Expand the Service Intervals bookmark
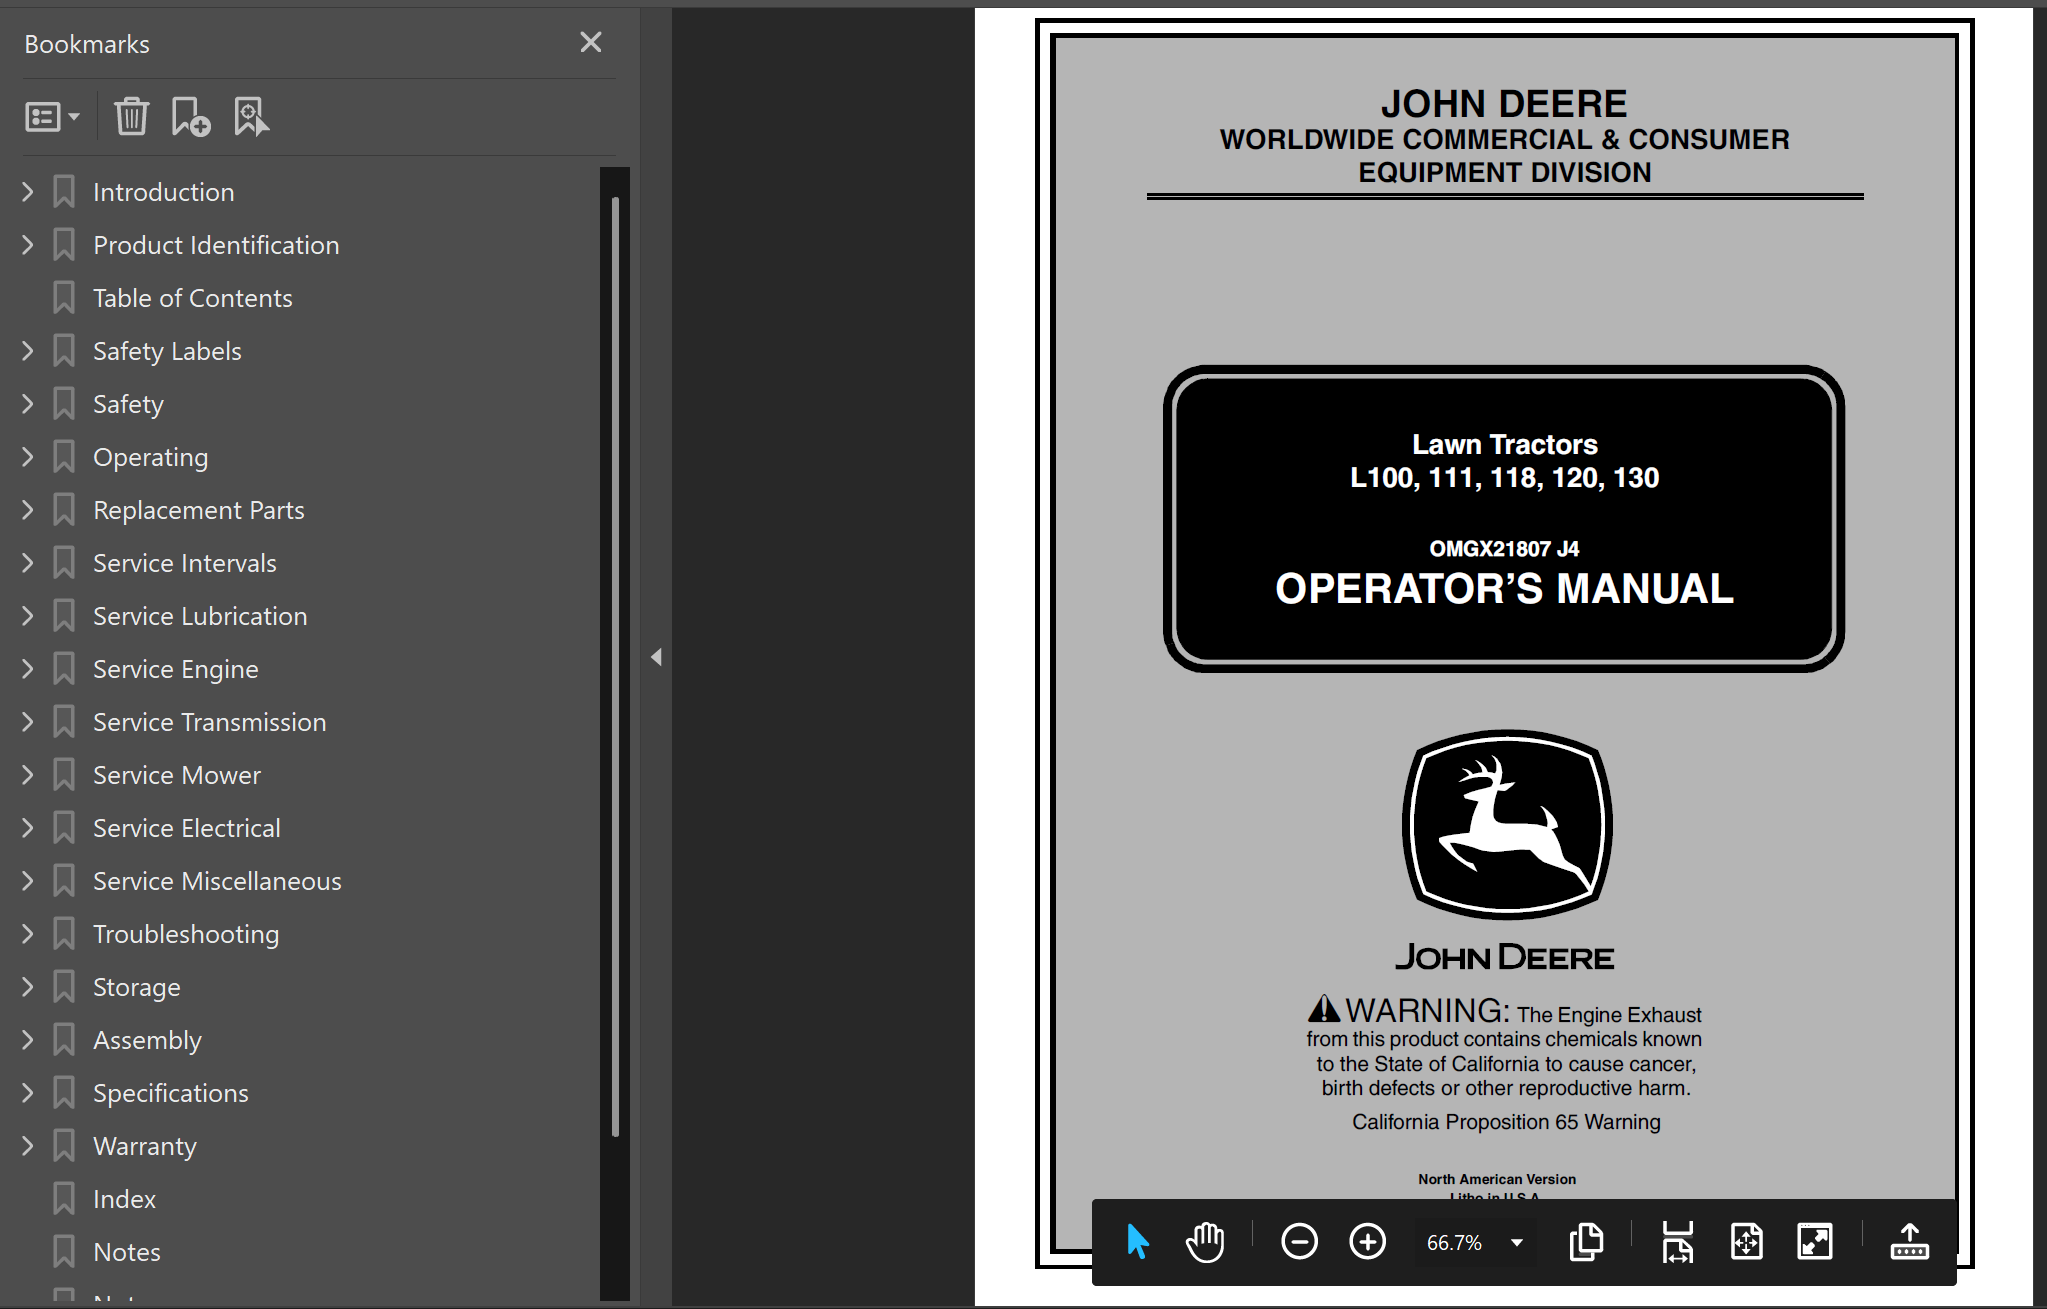Screen dimensions: 2047x1309 (x=28, y=563)
